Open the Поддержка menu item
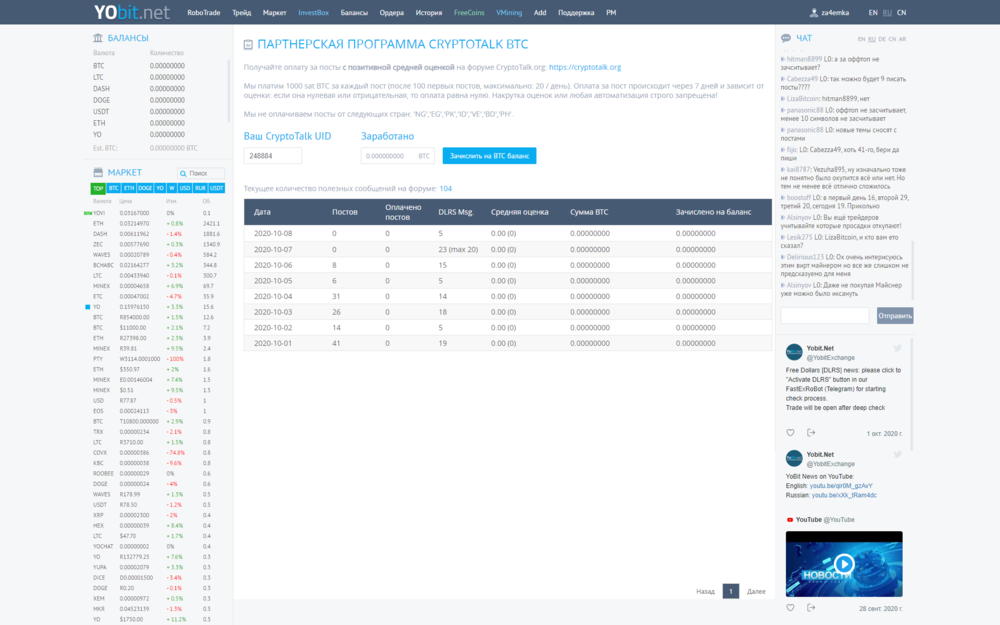 tap(576, 13)
